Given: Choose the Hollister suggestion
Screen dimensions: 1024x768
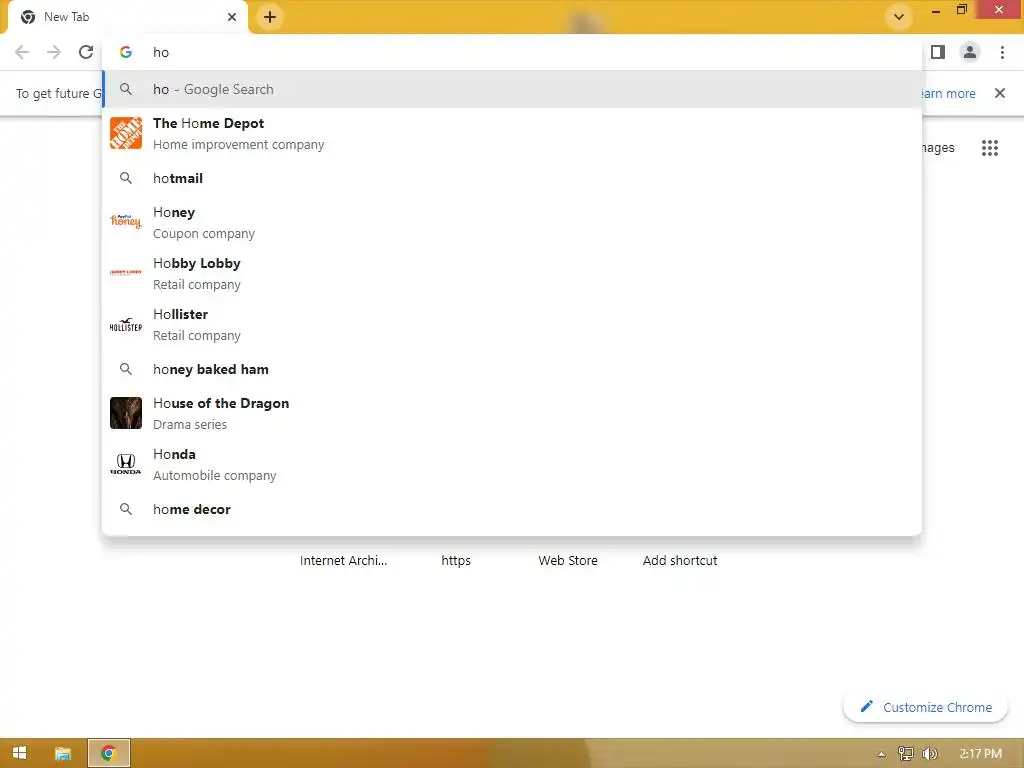Looking at the screenshot, I should 512,325.
